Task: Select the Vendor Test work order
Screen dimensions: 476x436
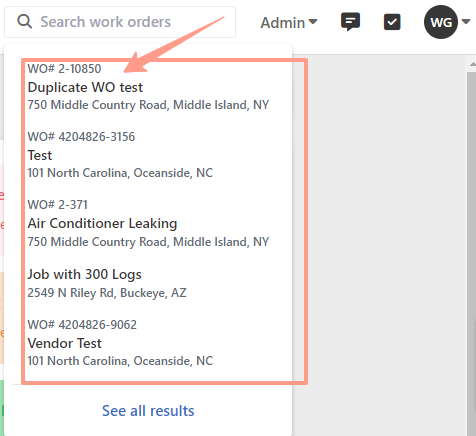Action: (64, 343)
